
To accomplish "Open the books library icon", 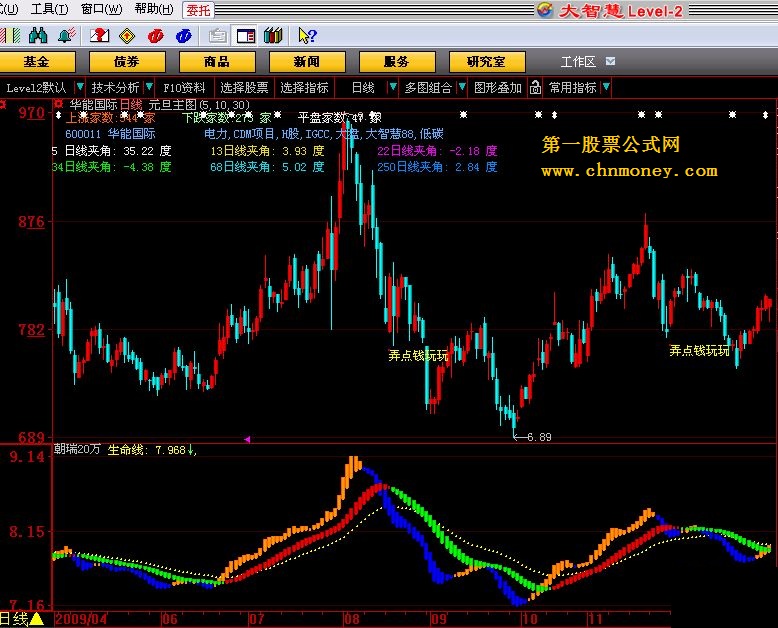I will [x=273, y=36].
